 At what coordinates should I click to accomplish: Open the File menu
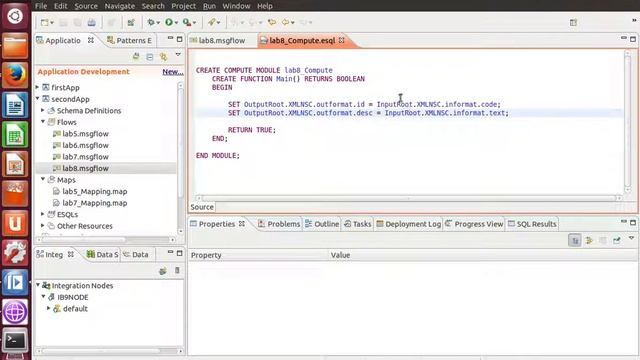[41, 6]
